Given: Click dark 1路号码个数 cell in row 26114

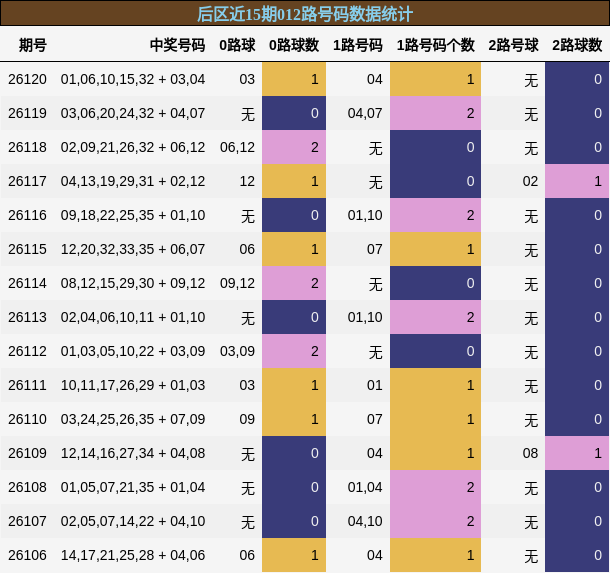Looking at the screenshot, I should [x=435, y=283].
